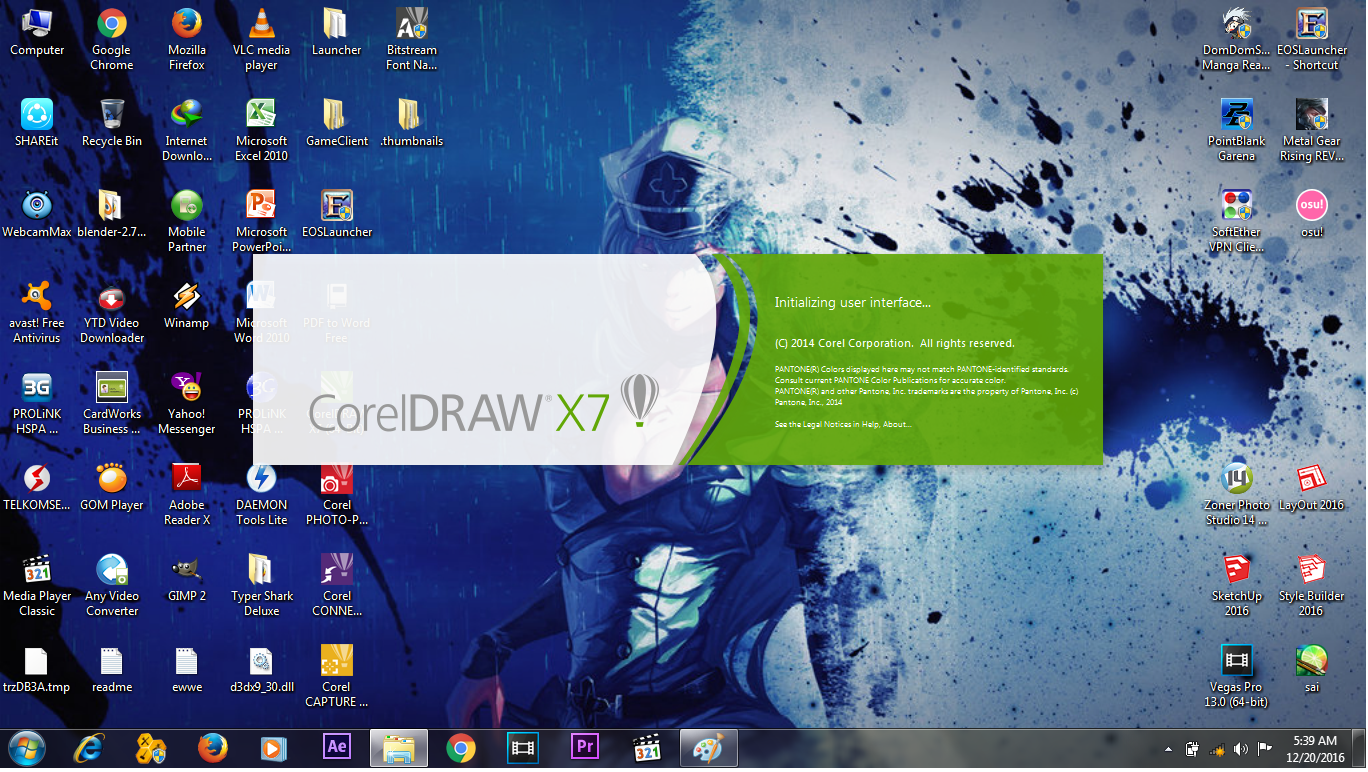Image resolution: width=1368 pixels, height=772 pixels.
Task: Select the GOM Player desktop icon
Action: coord(112,488)
